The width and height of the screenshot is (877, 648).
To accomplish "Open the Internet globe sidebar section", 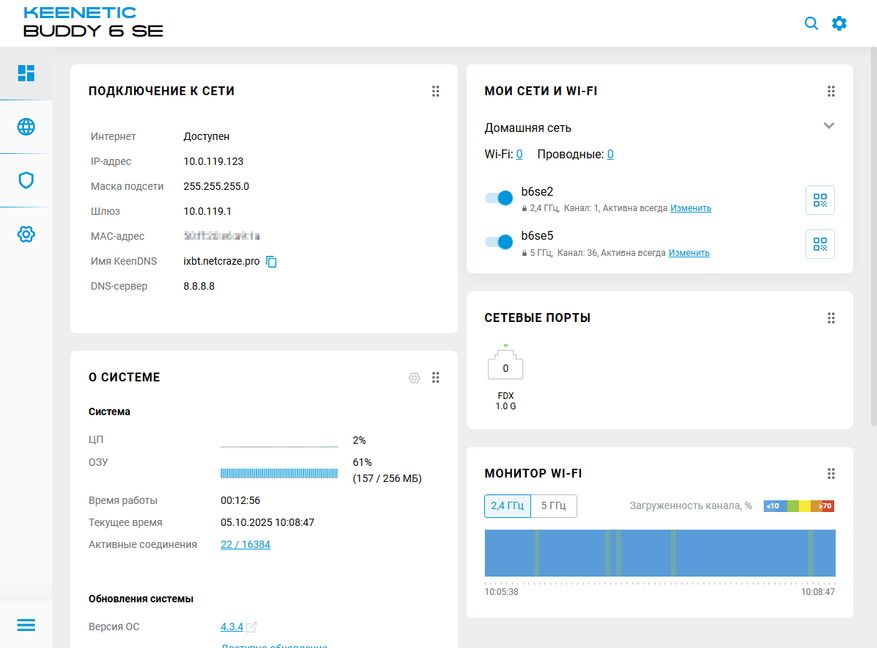I will 26,127.
